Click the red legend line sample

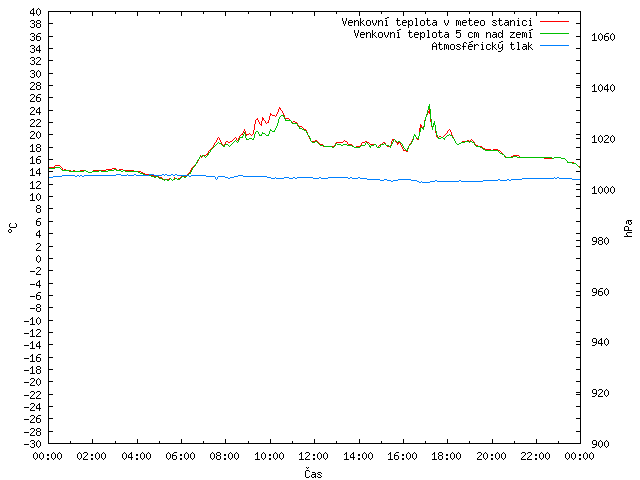[x=554, y=21]
